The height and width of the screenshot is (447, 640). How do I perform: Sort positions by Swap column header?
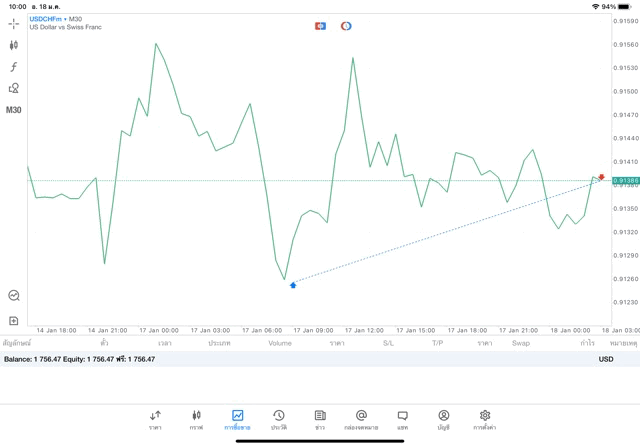(521, 343)
